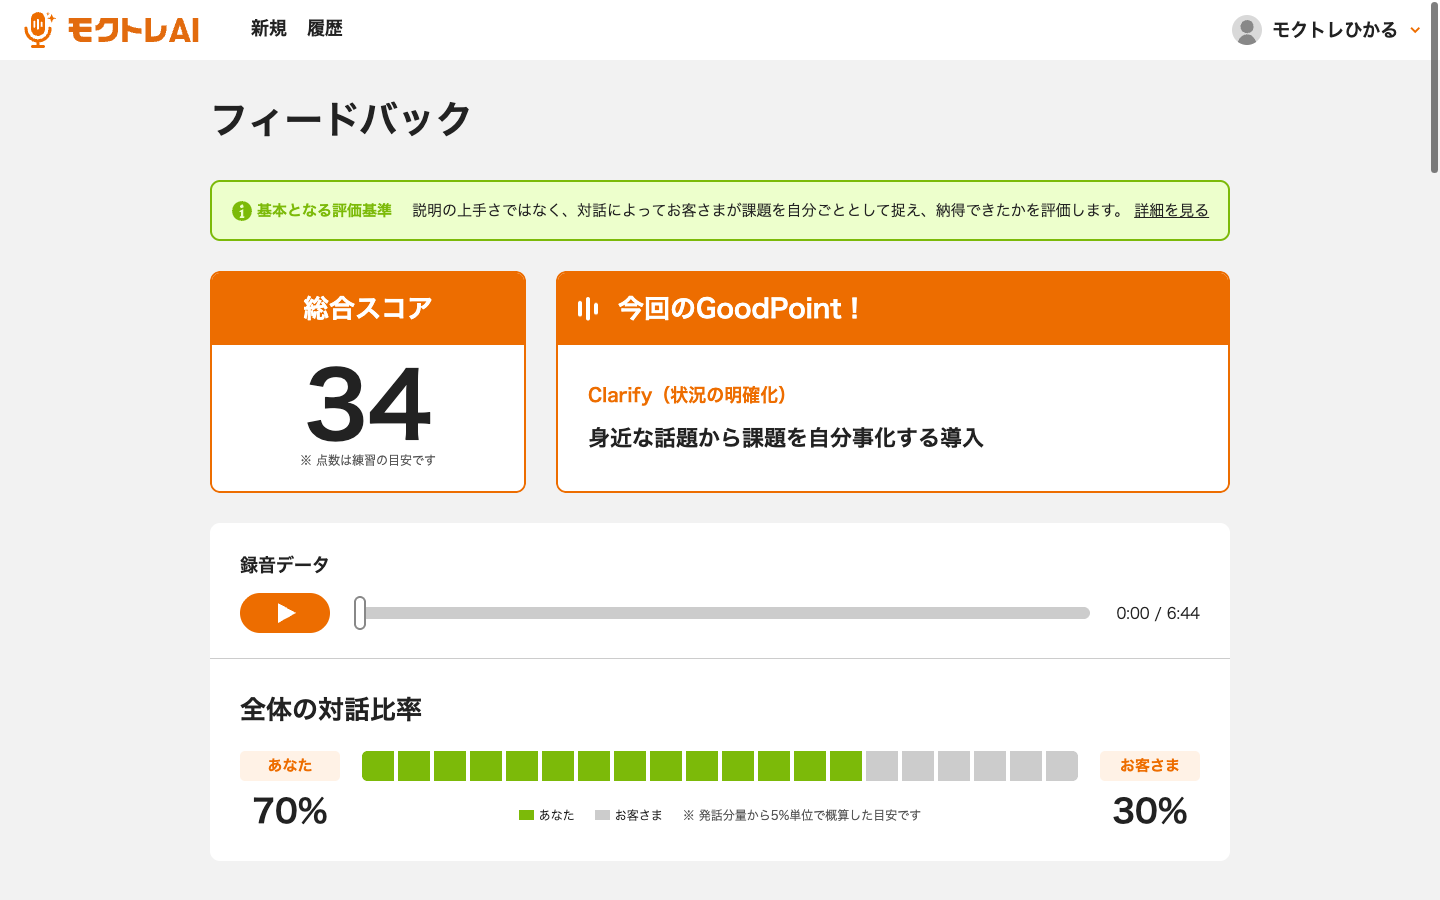Click the yellow あなた badge label
This screenshot has height=900, width=1440.
click(x=289, y=765)
